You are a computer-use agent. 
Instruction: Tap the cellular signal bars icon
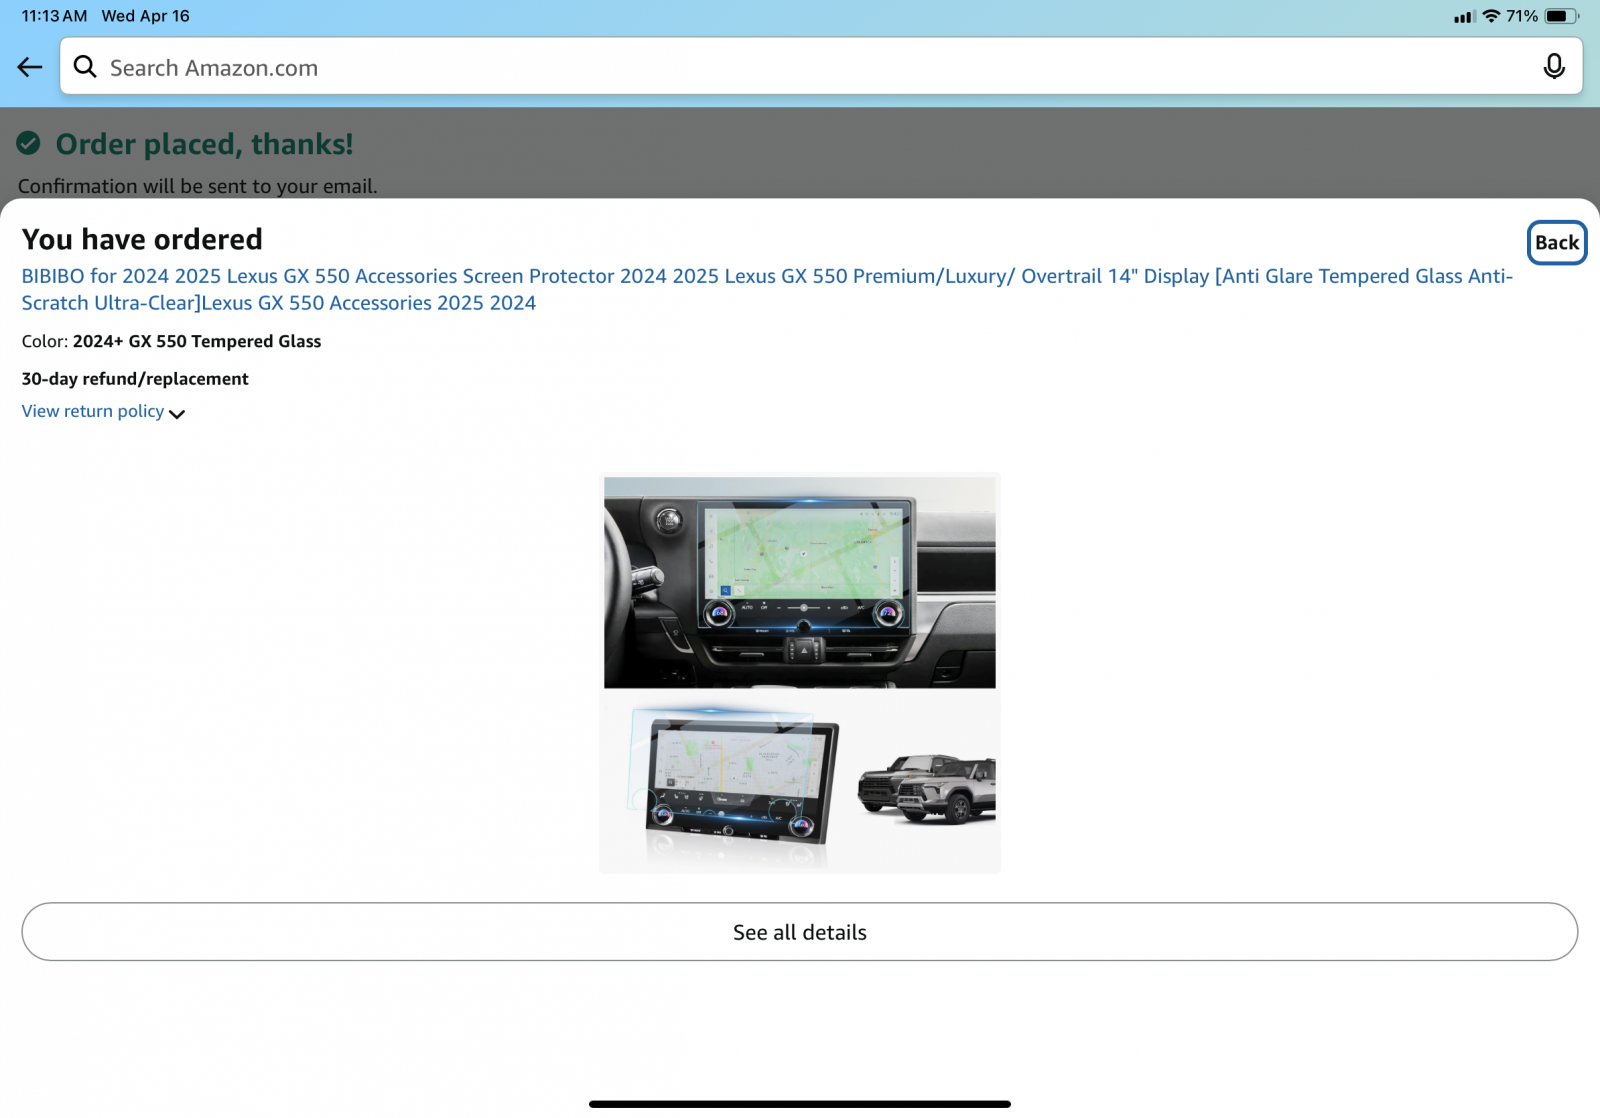pyautogui.click(x=1465, y=17)
